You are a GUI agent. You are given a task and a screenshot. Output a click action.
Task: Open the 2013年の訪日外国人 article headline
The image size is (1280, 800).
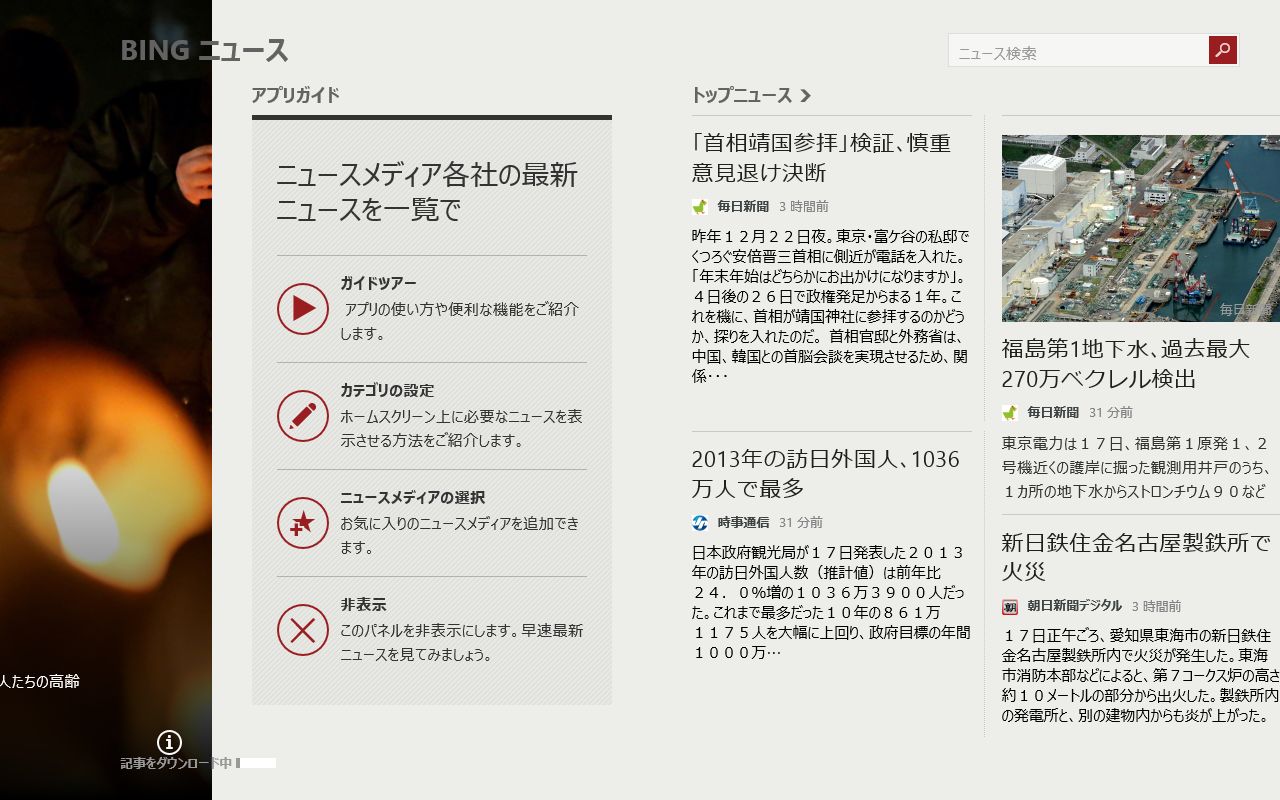coord(825,473)
